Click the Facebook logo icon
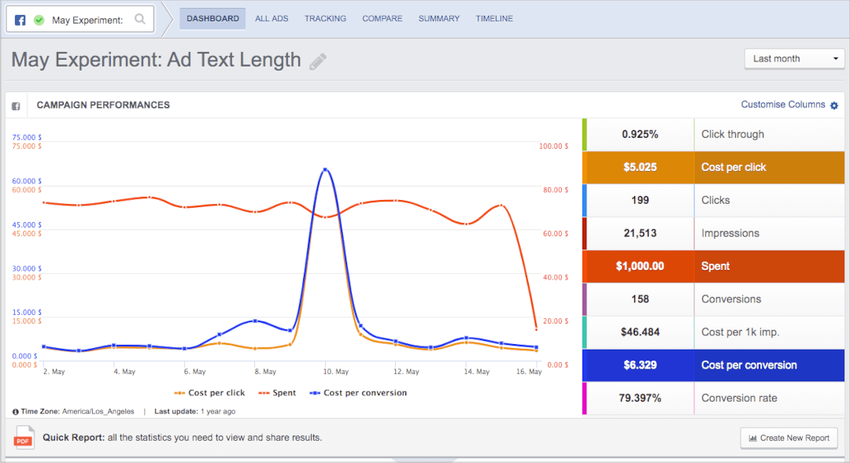The width and height of the screenshot is (850, 463). point(20,20)
